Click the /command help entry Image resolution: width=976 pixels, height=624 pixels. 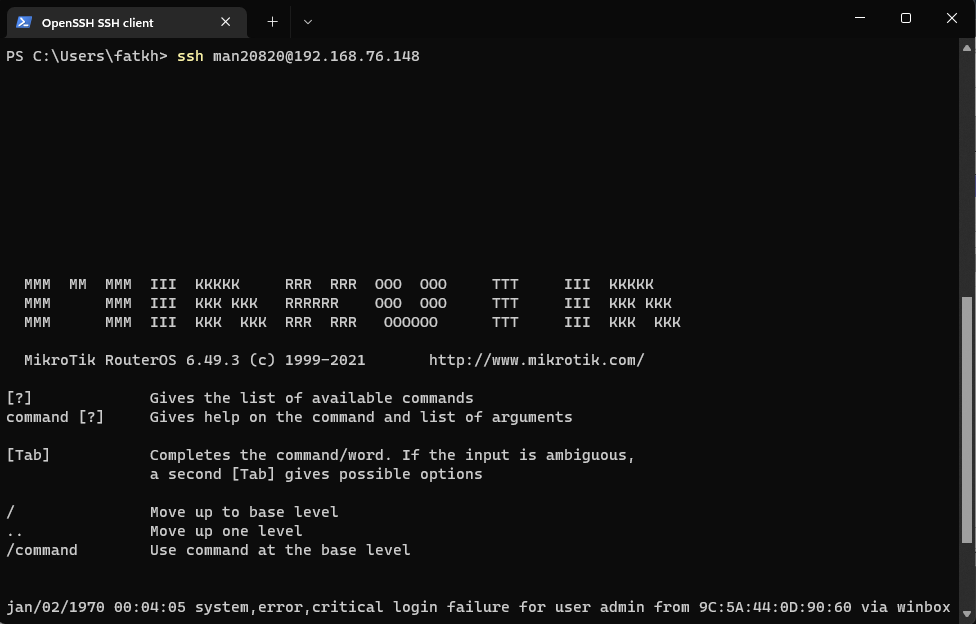(x=42, y=550)
